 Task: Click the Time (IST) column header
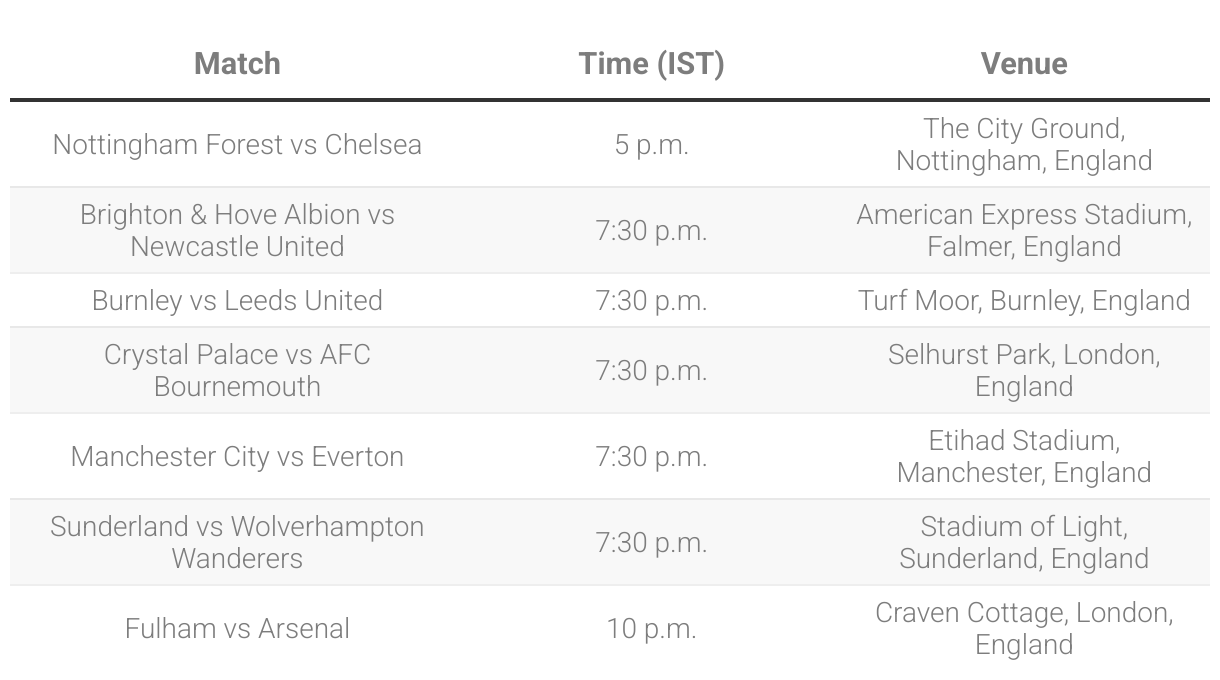(651, 64)
